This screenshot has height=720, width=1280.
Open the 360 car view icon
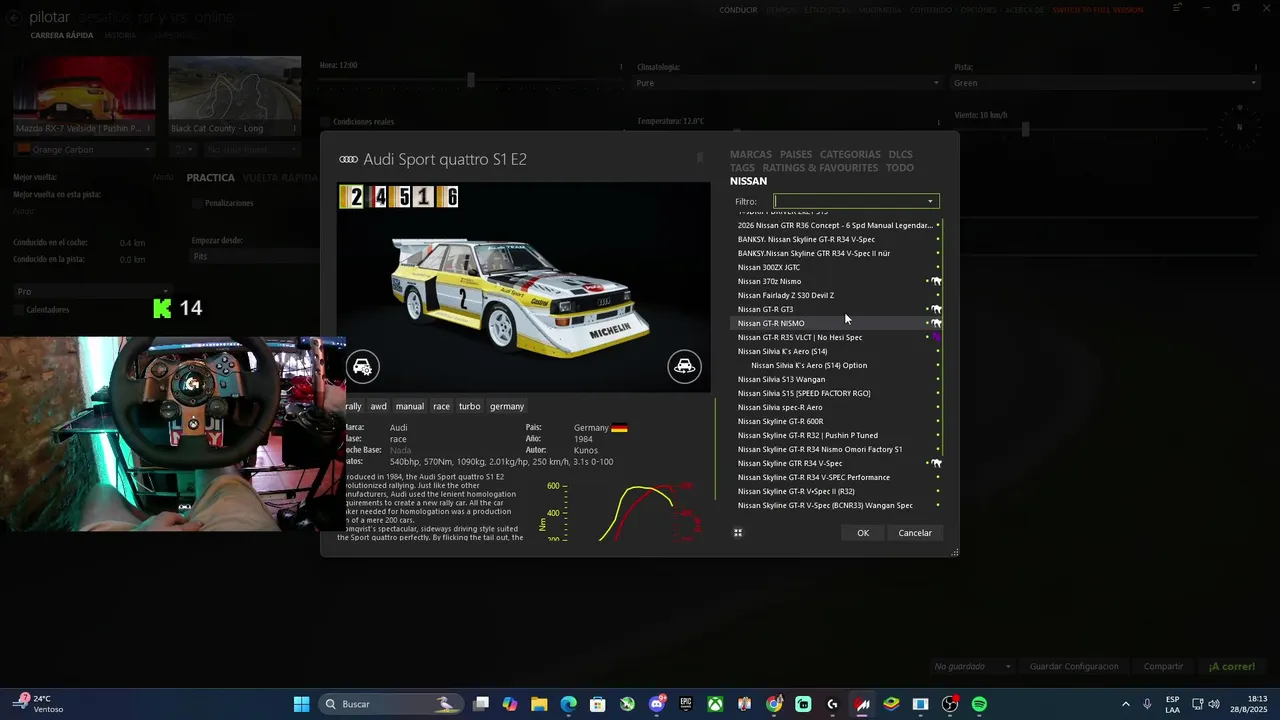point(684,367)
